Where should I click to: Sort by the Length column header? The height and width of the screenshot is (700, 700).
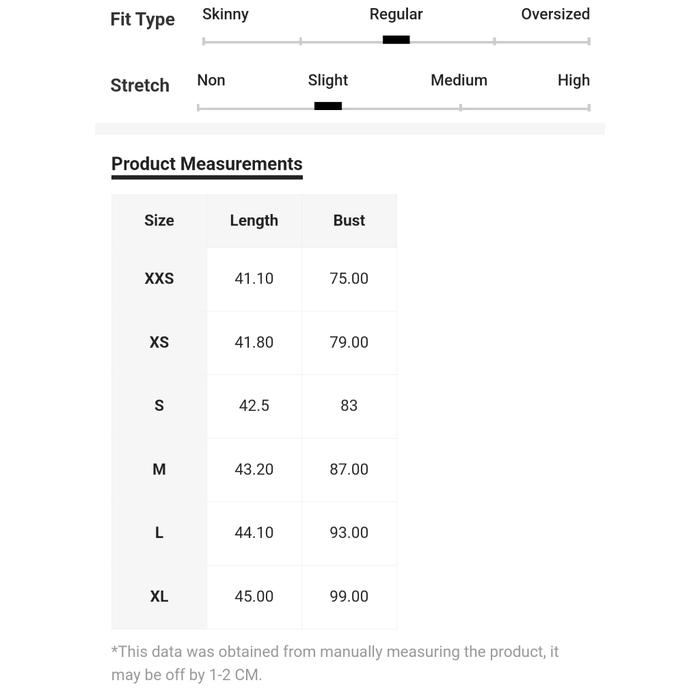[254, 221]
